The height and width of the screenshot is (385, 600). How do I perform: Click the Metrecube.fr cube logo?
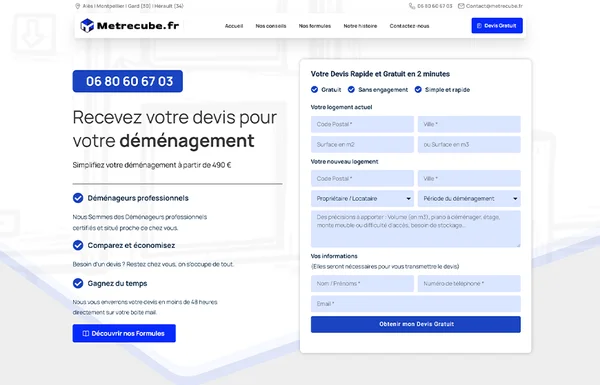coord(87,26)
